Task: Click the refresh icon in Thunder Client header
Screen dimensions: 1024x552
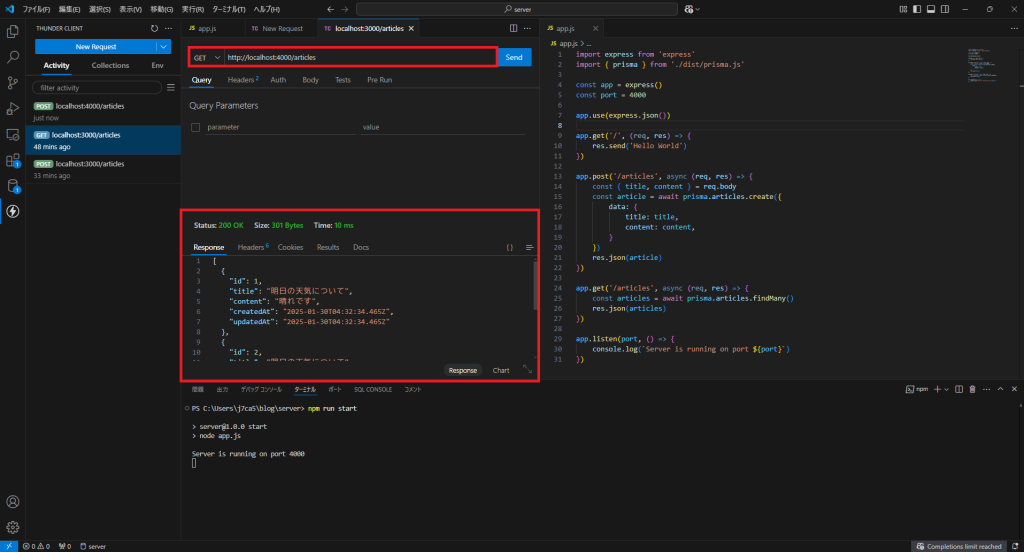Action: pyautogui.click(x=153, y=29)
